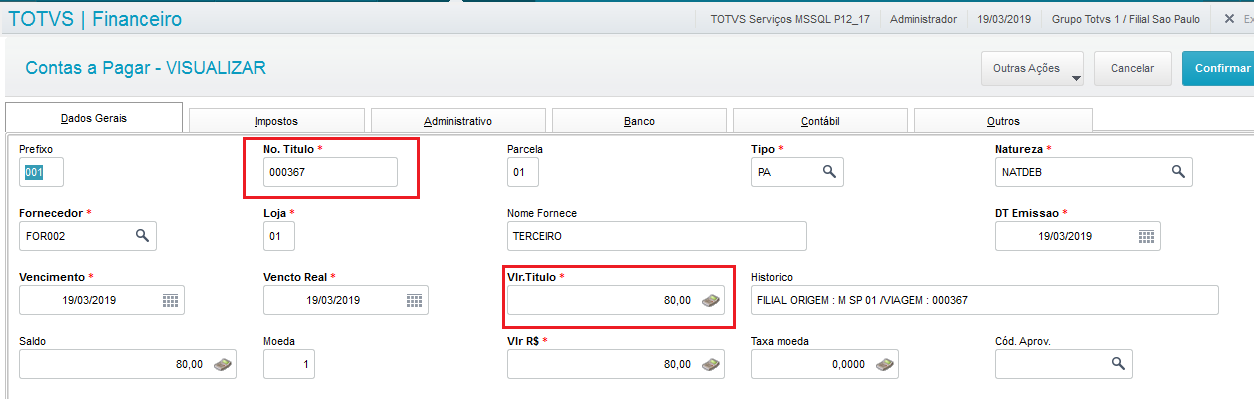Click the money icon in Saldo field
Viewport: 1254px width, 399px height.
tap(222, 364)
